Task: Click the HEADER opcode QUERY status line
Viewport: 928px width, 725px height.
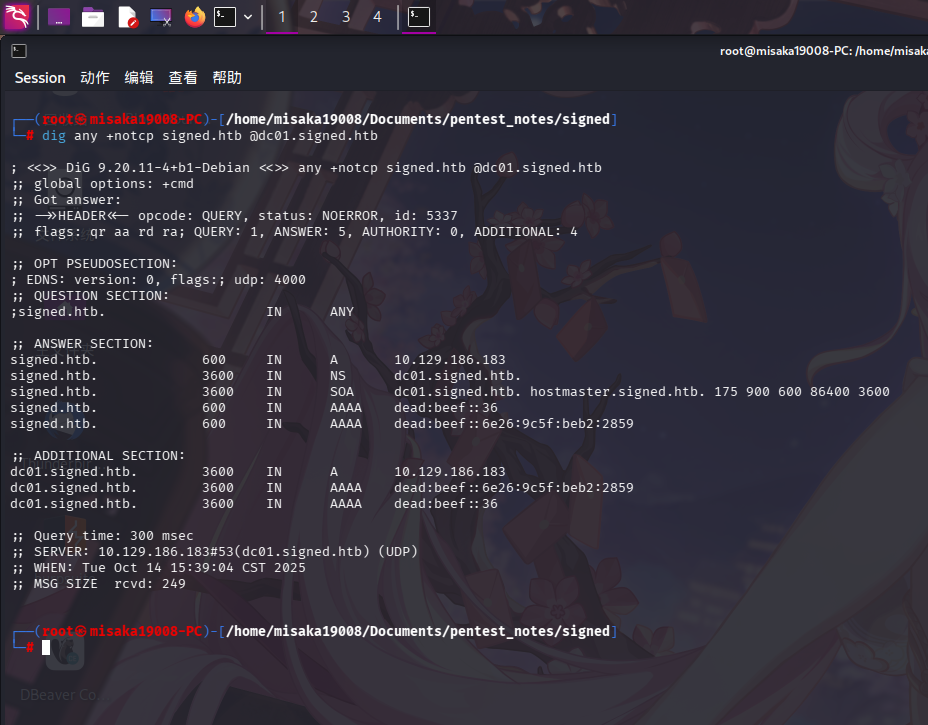Action: (234, 216)
